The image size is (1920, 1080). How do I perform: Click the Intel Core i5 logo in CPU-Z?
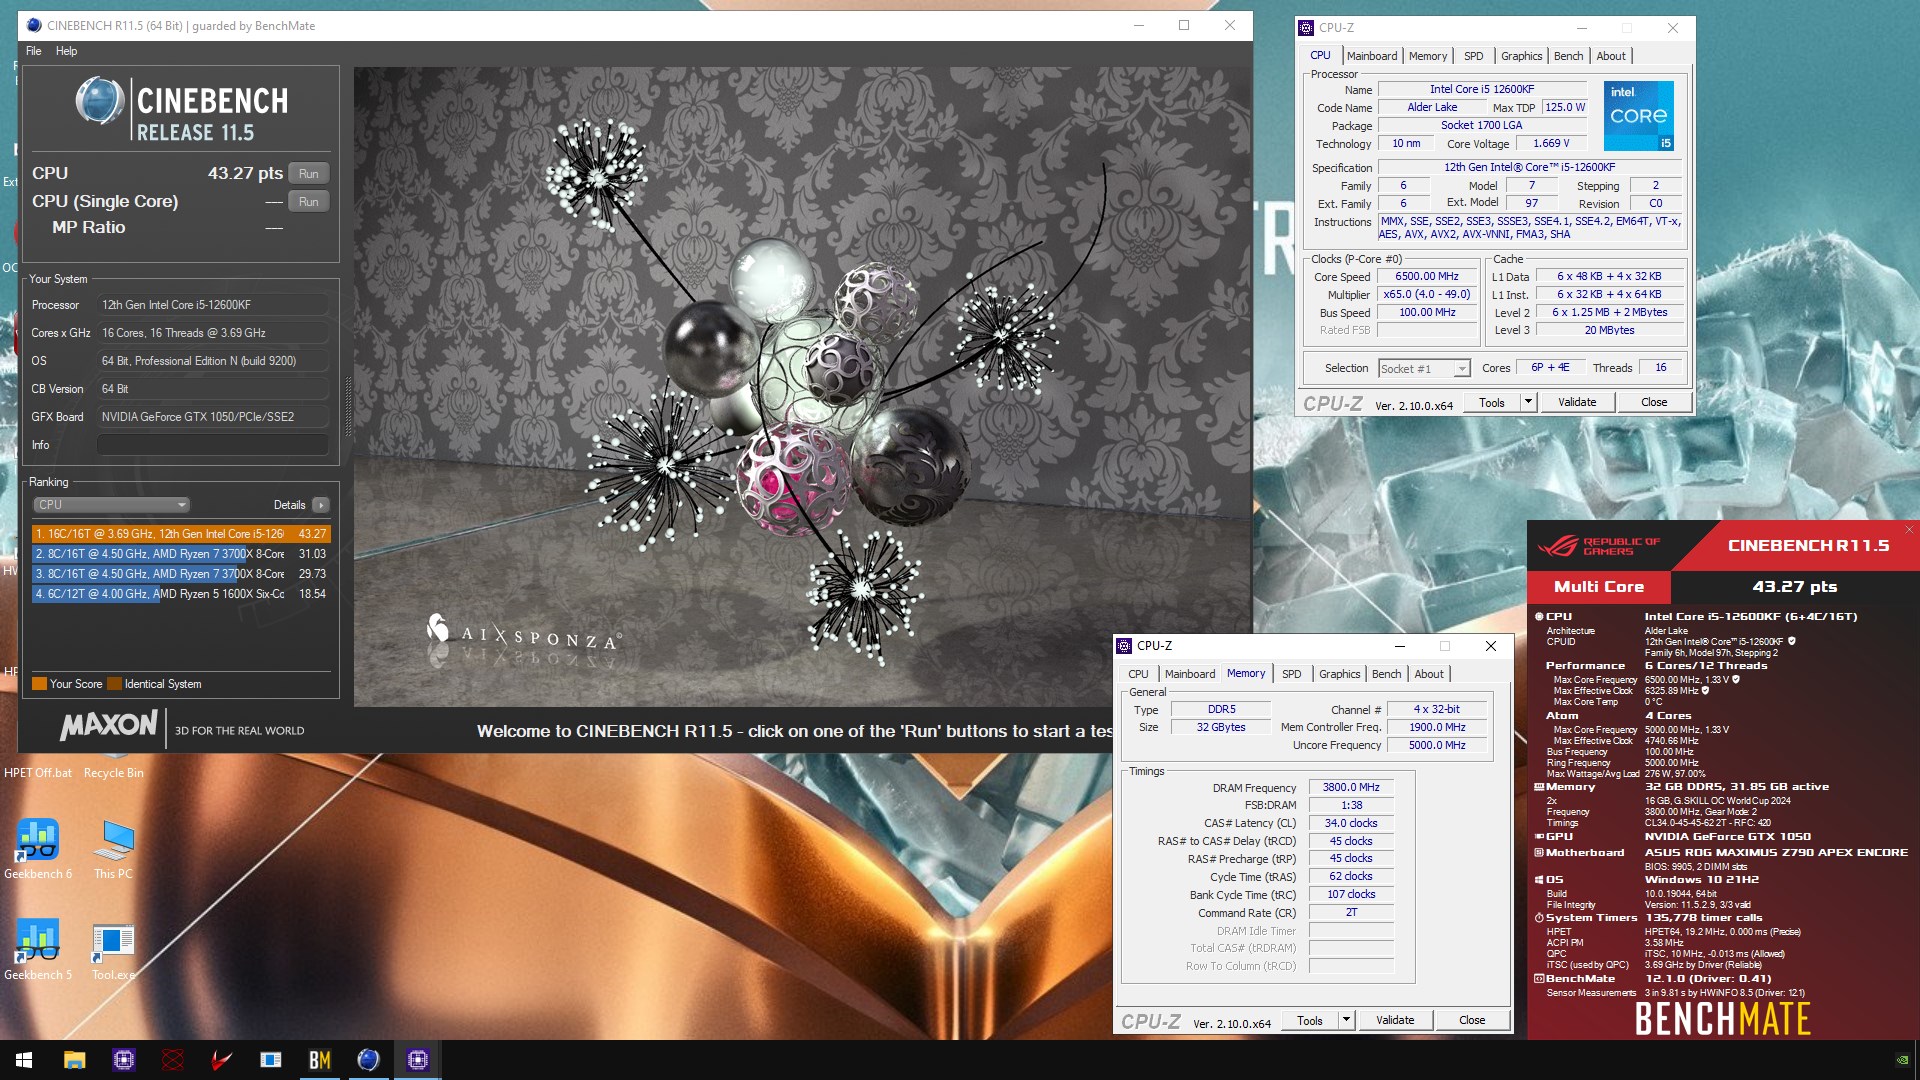click(x=1639, y=116)
